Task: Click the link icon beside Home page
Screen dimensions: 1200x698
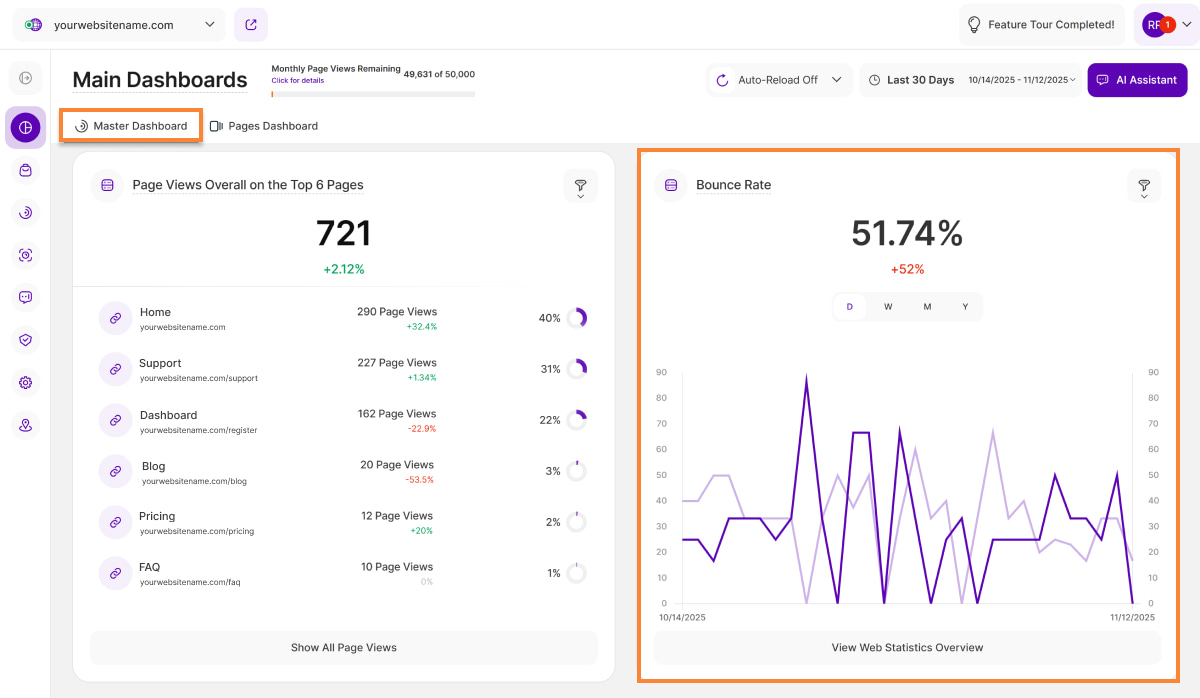Action: coord(116,318)
